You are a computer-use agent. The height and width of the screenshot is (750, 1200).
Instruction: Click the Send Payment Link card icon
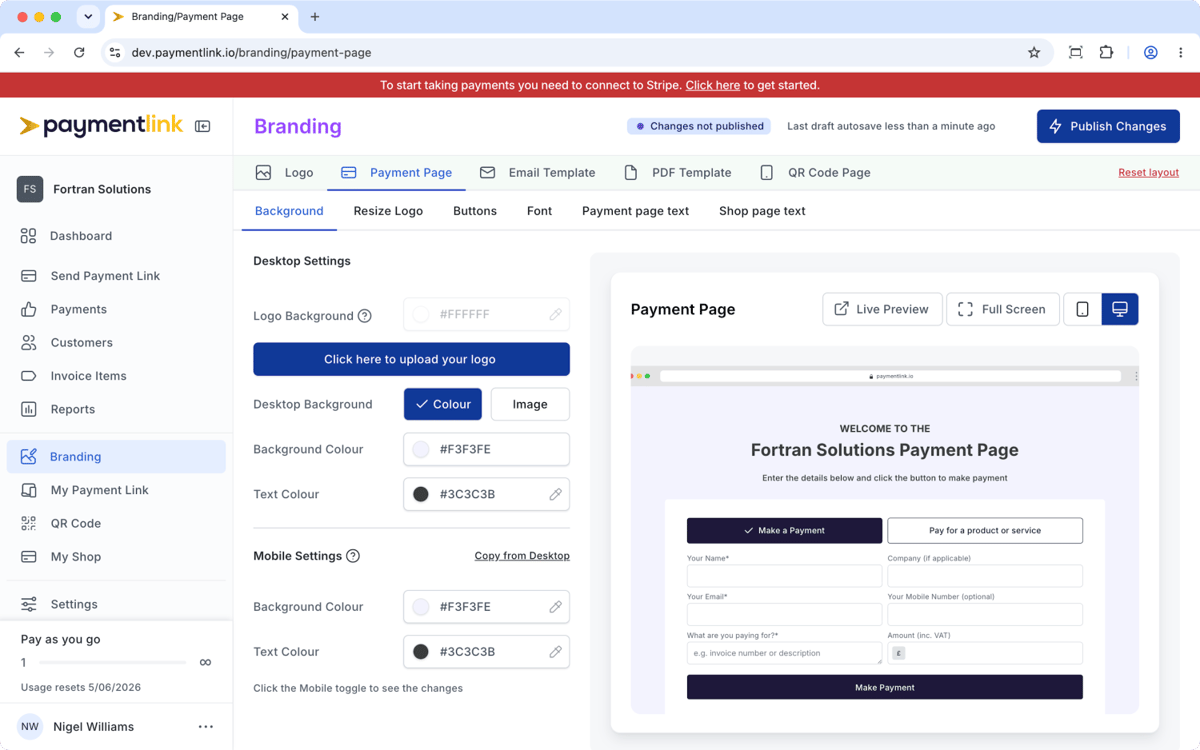[29, 276]
